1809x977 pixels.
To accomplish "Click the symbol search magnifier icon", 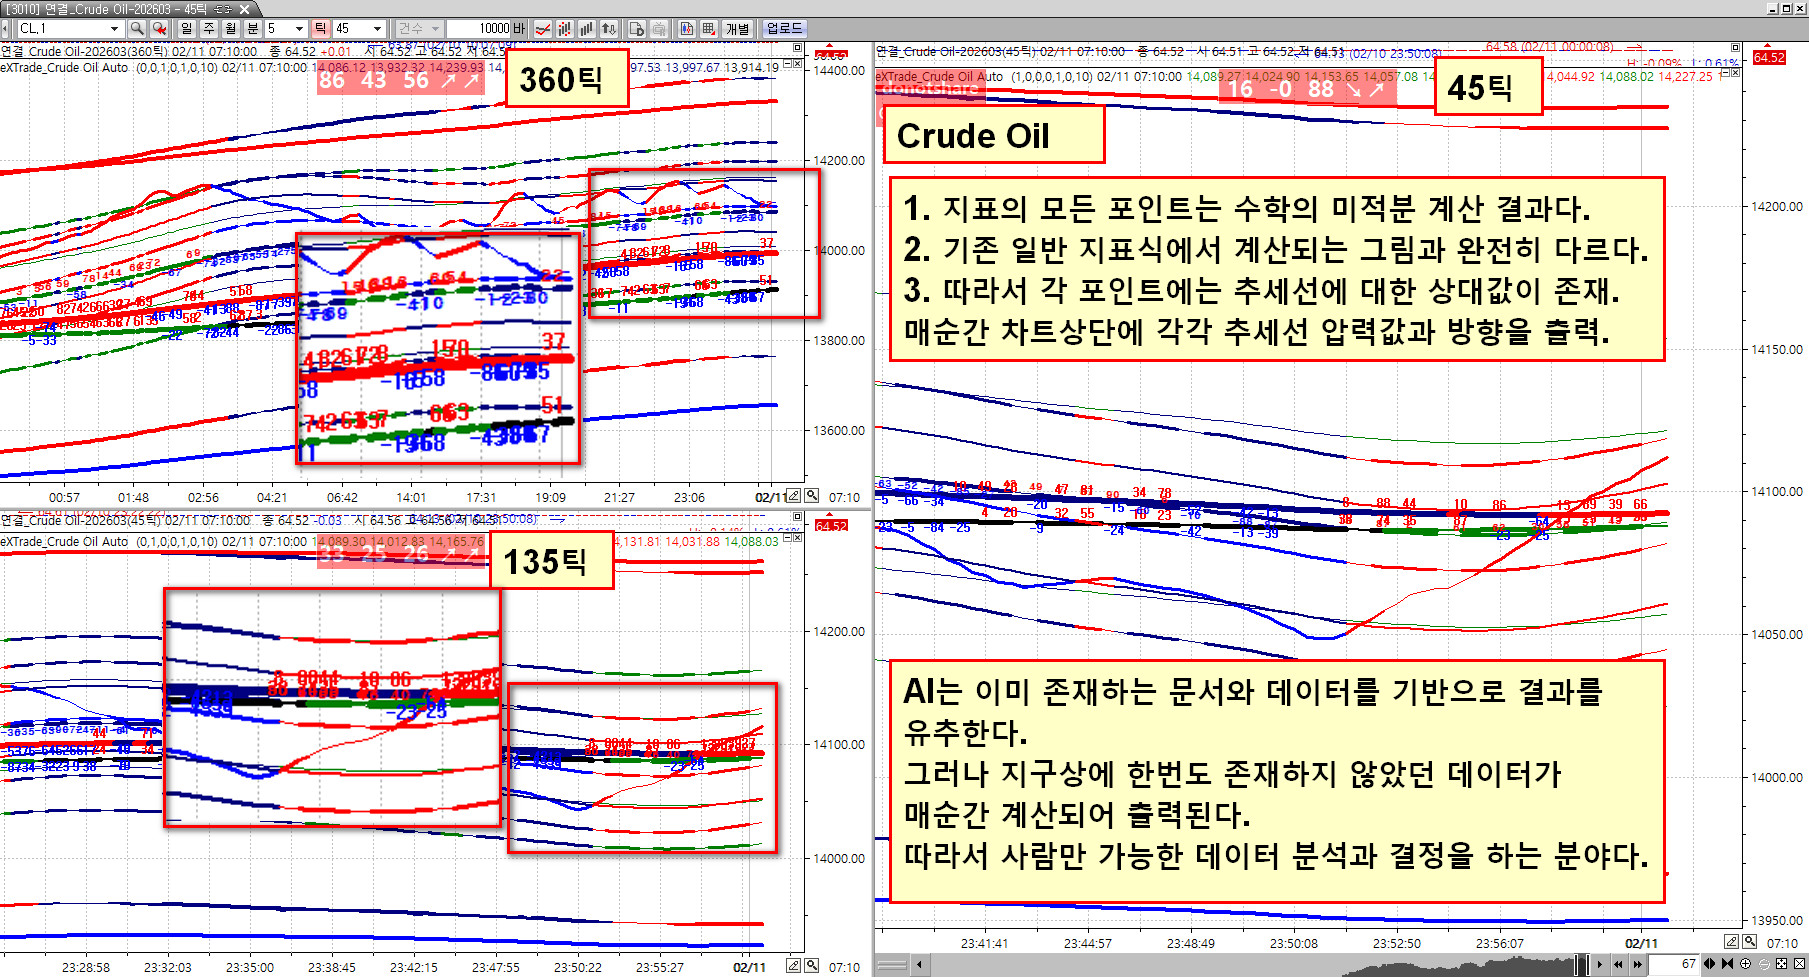I will tap(136, 28).
